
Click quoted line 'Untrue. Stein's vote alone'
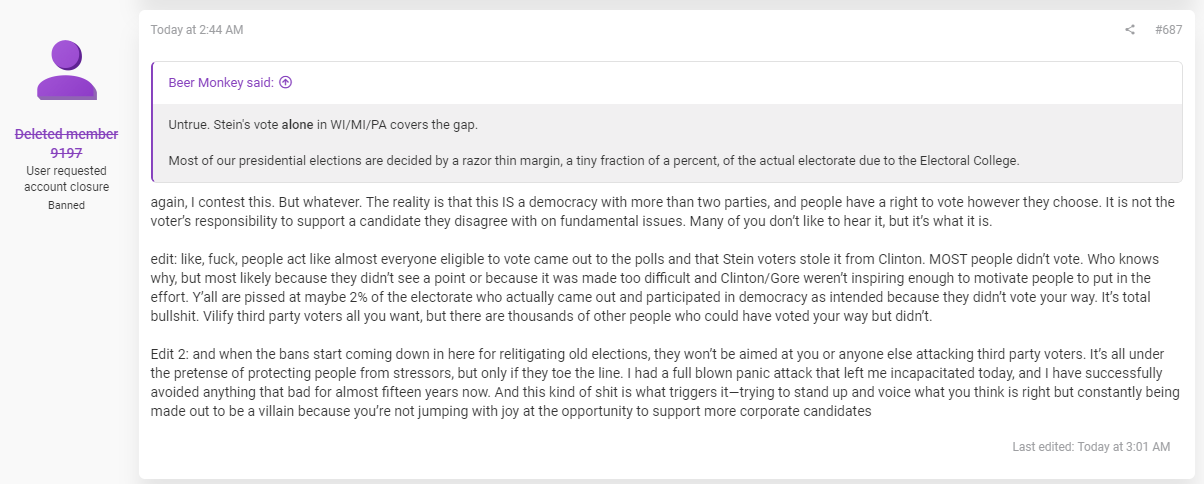[x=241, y=125]
